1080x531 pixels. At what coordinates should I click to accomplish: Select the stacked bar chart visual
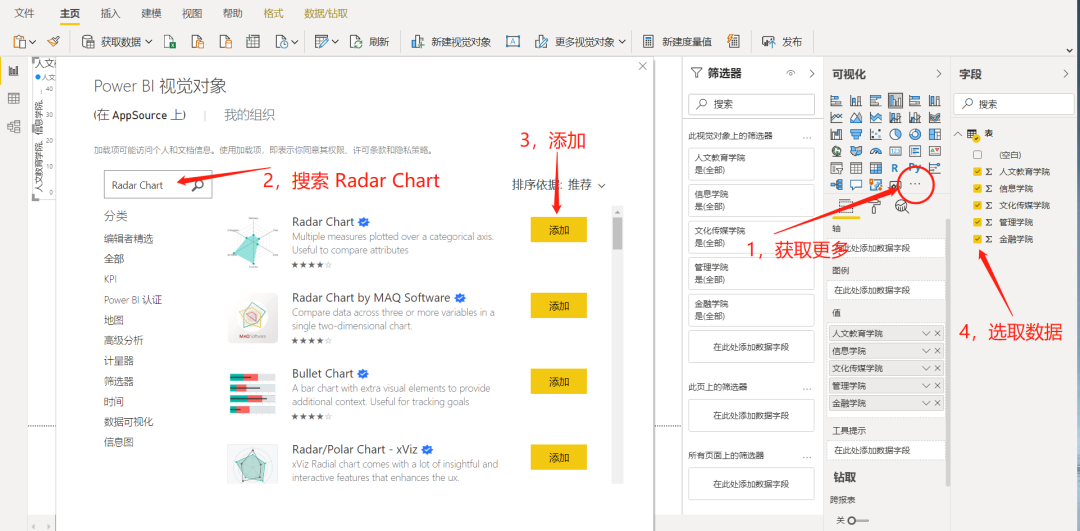click(836, 101)
